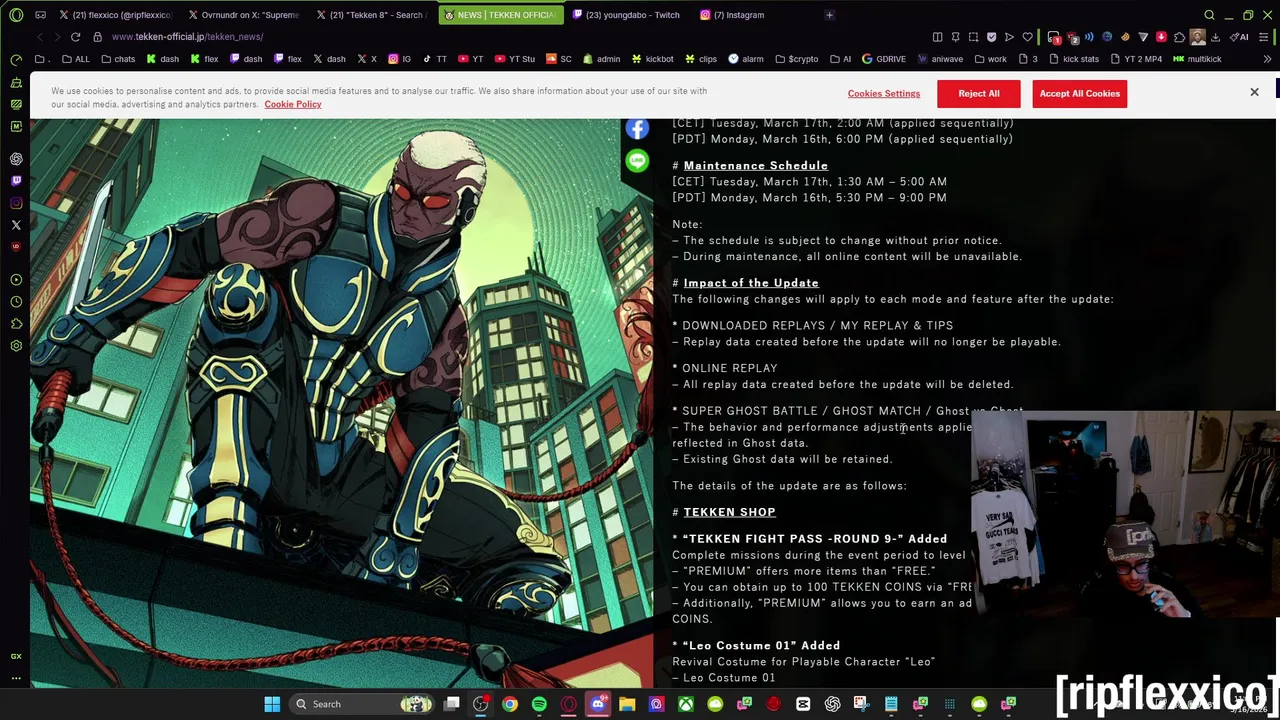Select the NEWS TEKKEN OFFICIAL tab
Image resolution: width=1280 pixels, height=720 pixels.
point(501,15)
